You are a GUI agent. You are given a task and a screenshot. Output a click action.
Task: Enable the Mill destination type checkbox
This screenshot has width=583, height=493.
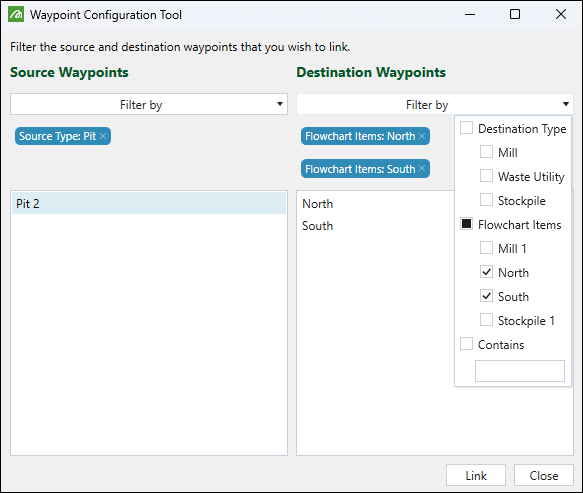tap(486, 152)
